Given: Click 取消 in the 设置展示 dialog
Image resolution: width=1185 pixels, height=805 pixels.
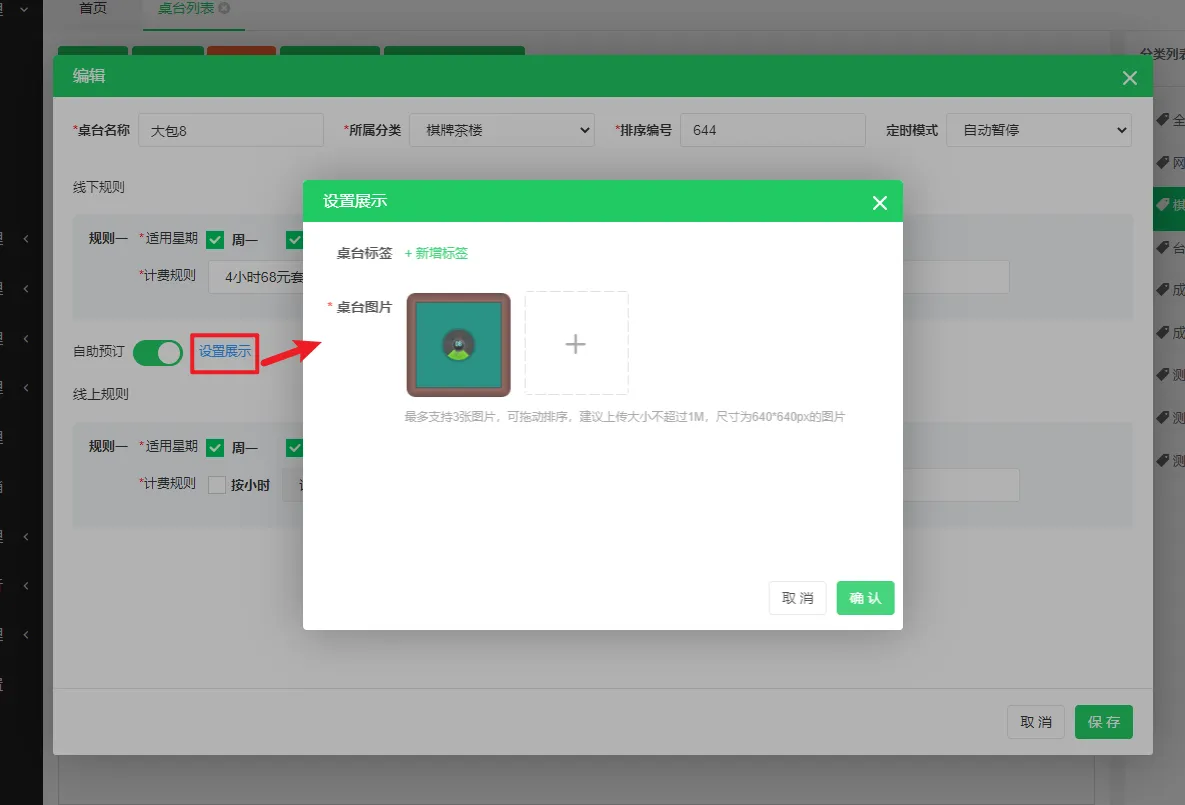Looking at the screenshot, I should pos(797,598).
